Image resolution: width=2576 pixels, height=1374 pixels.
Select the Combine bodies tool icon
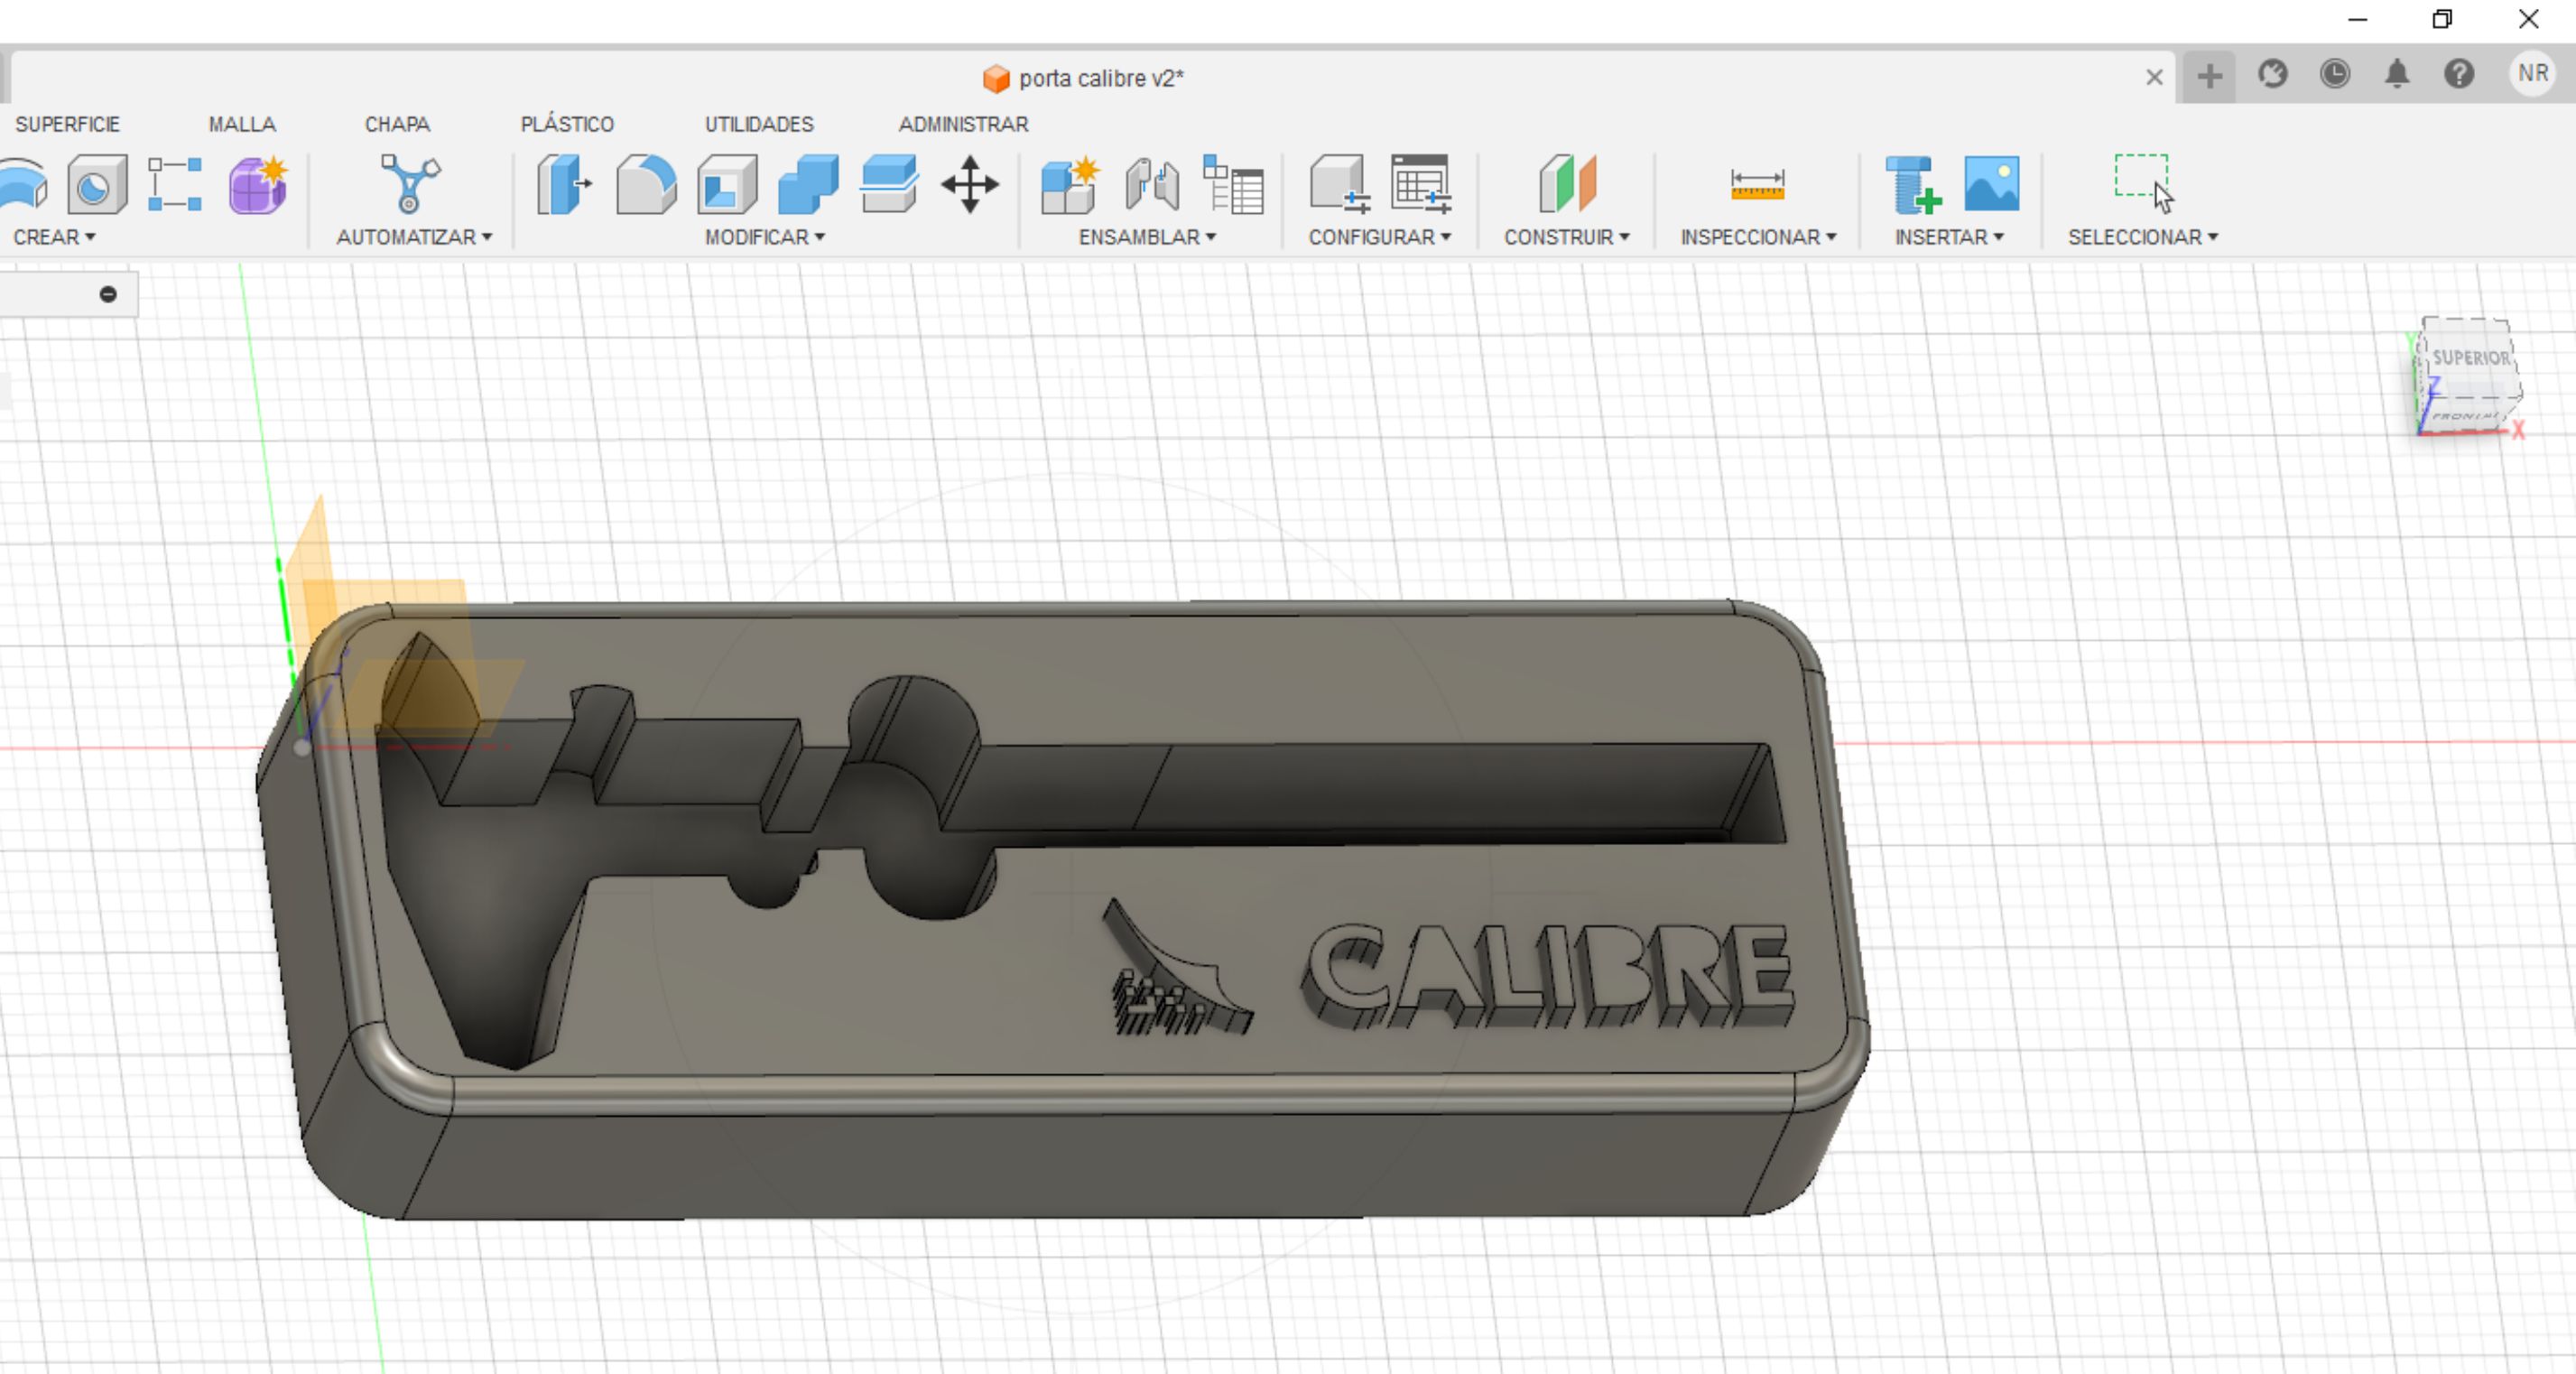[x=808, y=185]
